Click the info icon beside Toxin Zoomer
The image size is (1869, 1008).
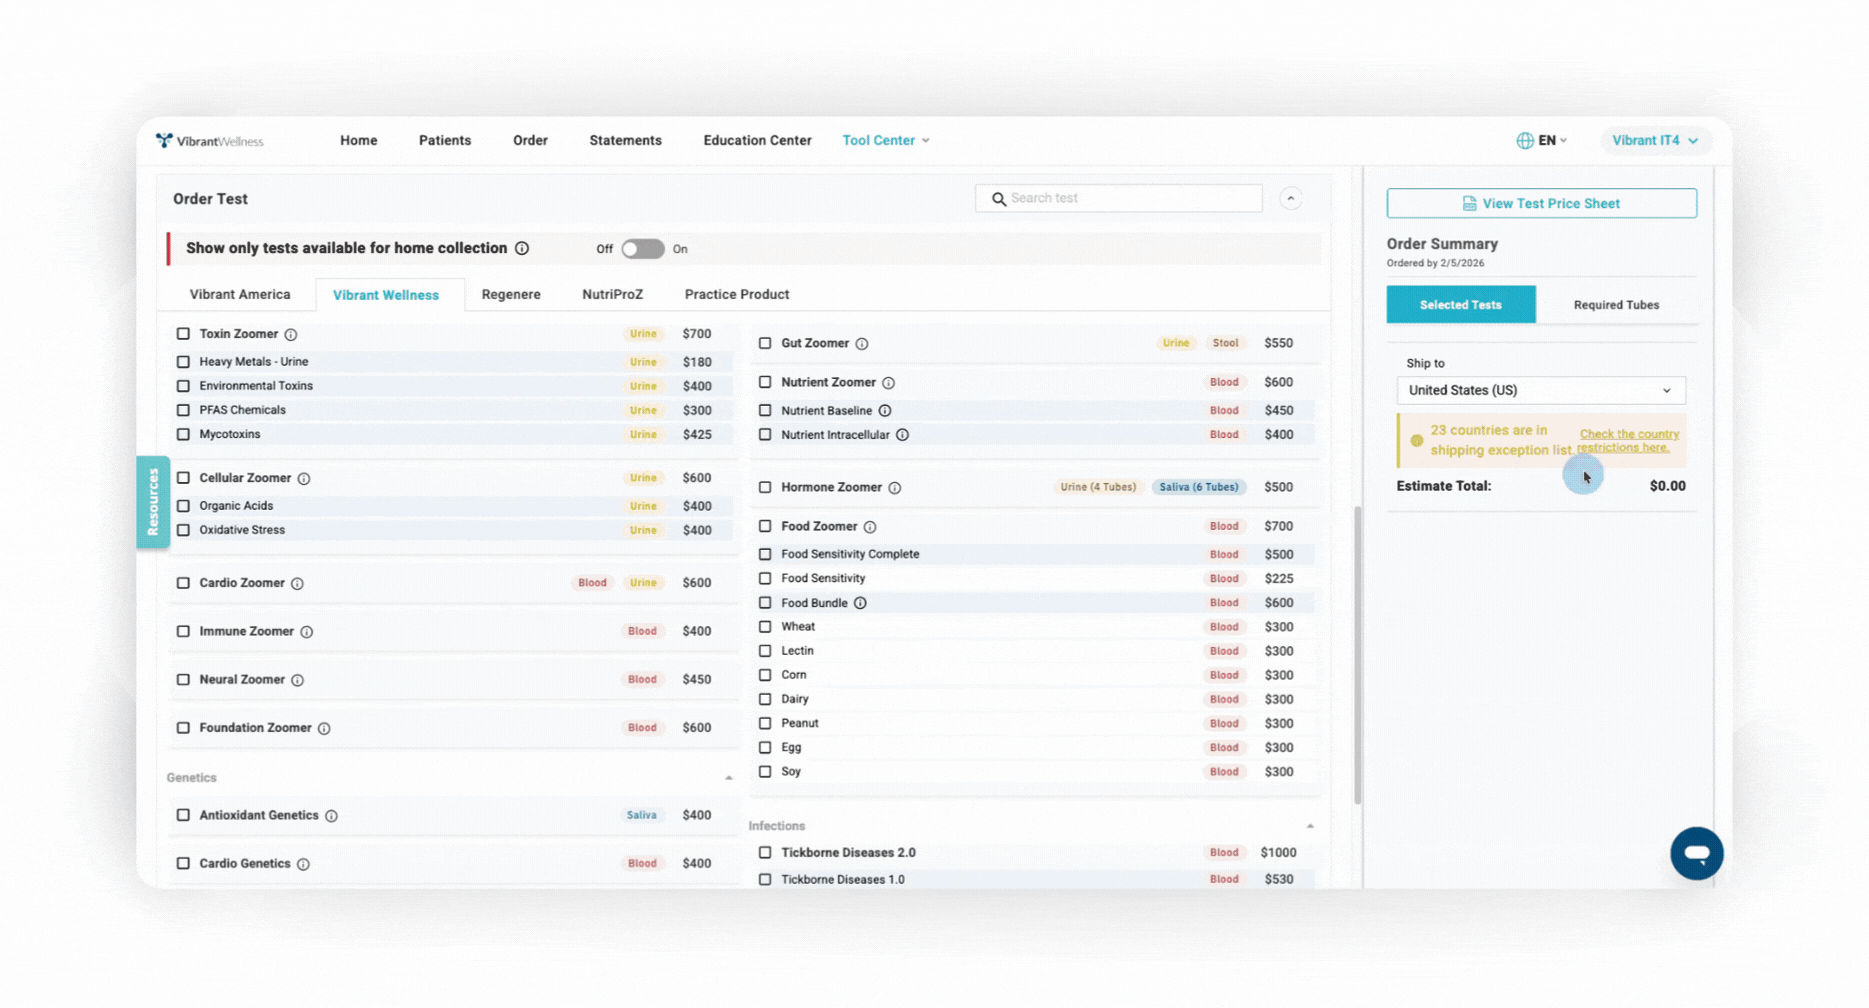tap(291, 335)
